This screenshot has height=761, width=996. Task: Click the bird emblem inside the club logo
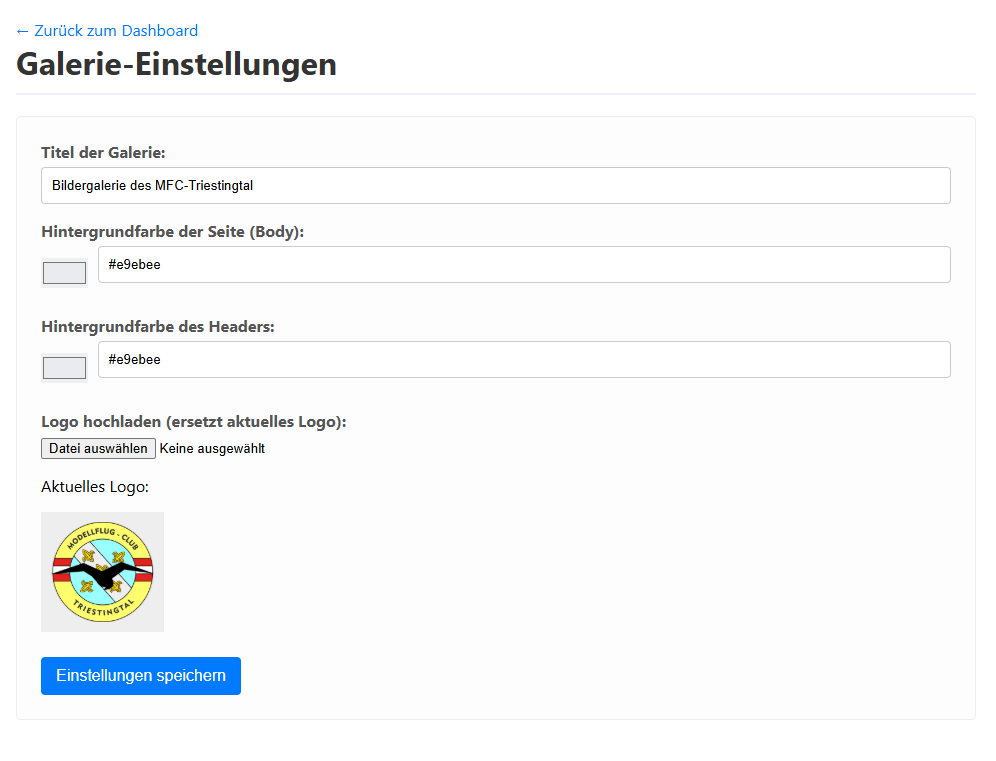point(102,572)
